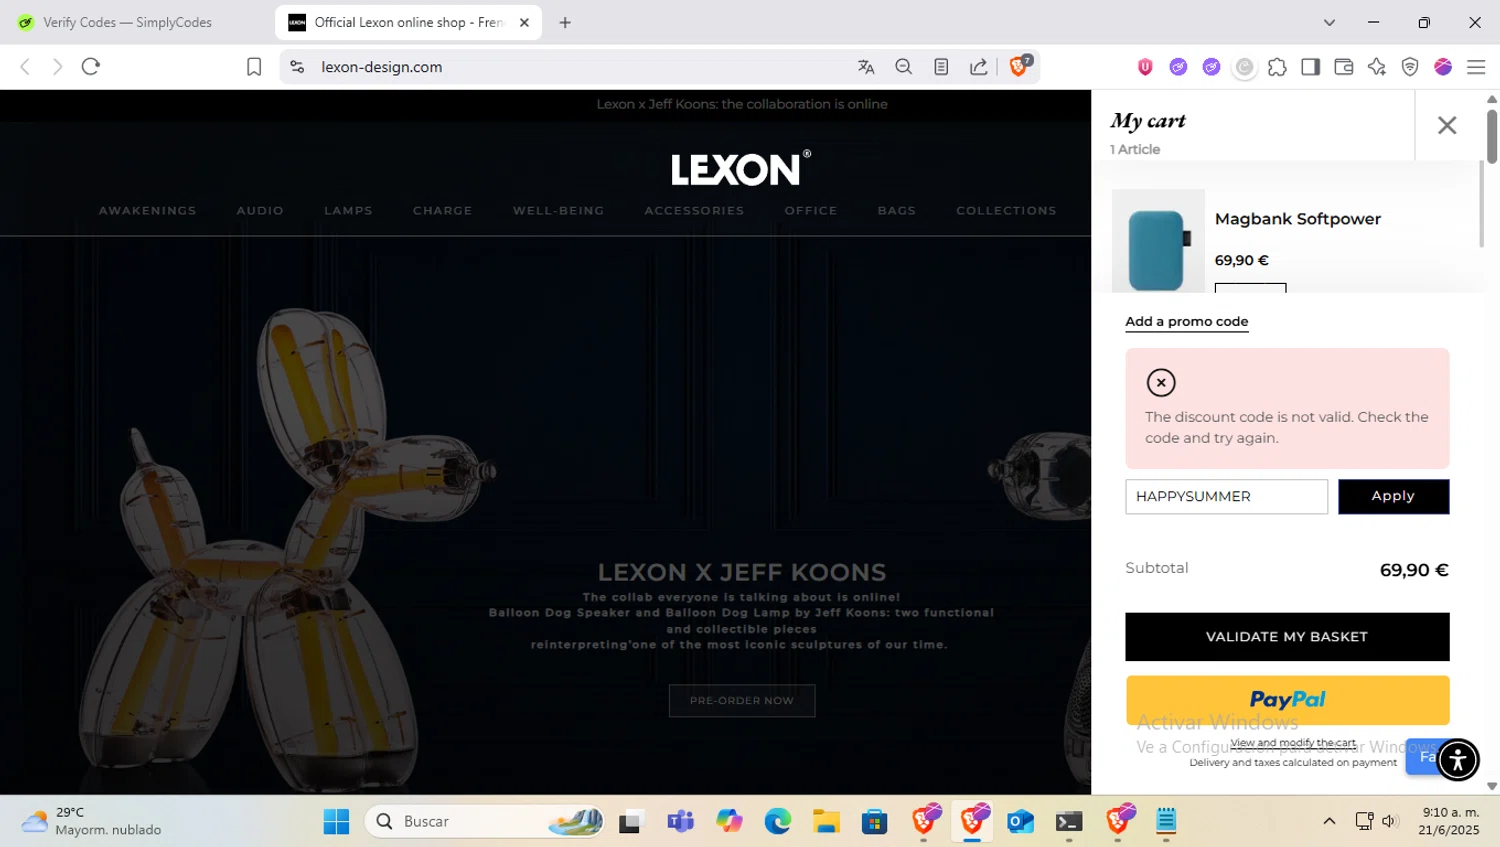
Task: Open File Explorer from the taskbar
Action: (x=826, y=821)
